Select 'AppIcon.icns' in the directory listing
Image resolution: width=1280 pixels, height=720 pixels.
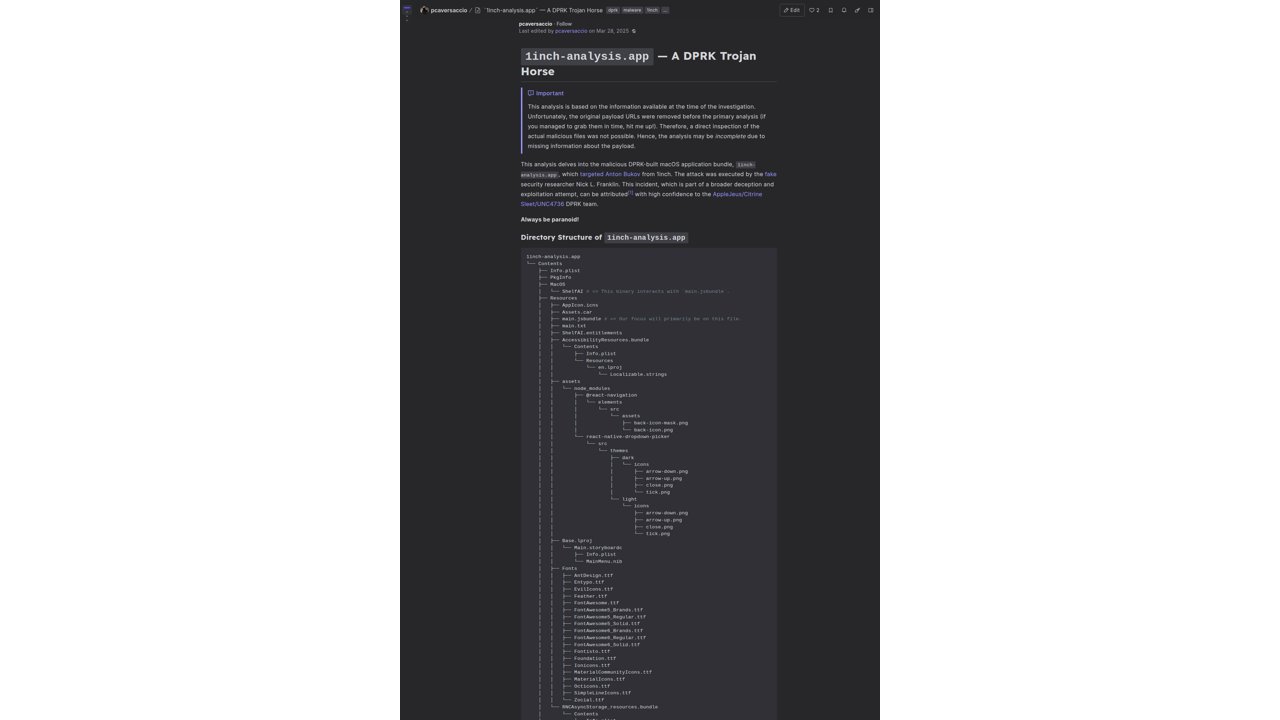[x=580, y=305]
